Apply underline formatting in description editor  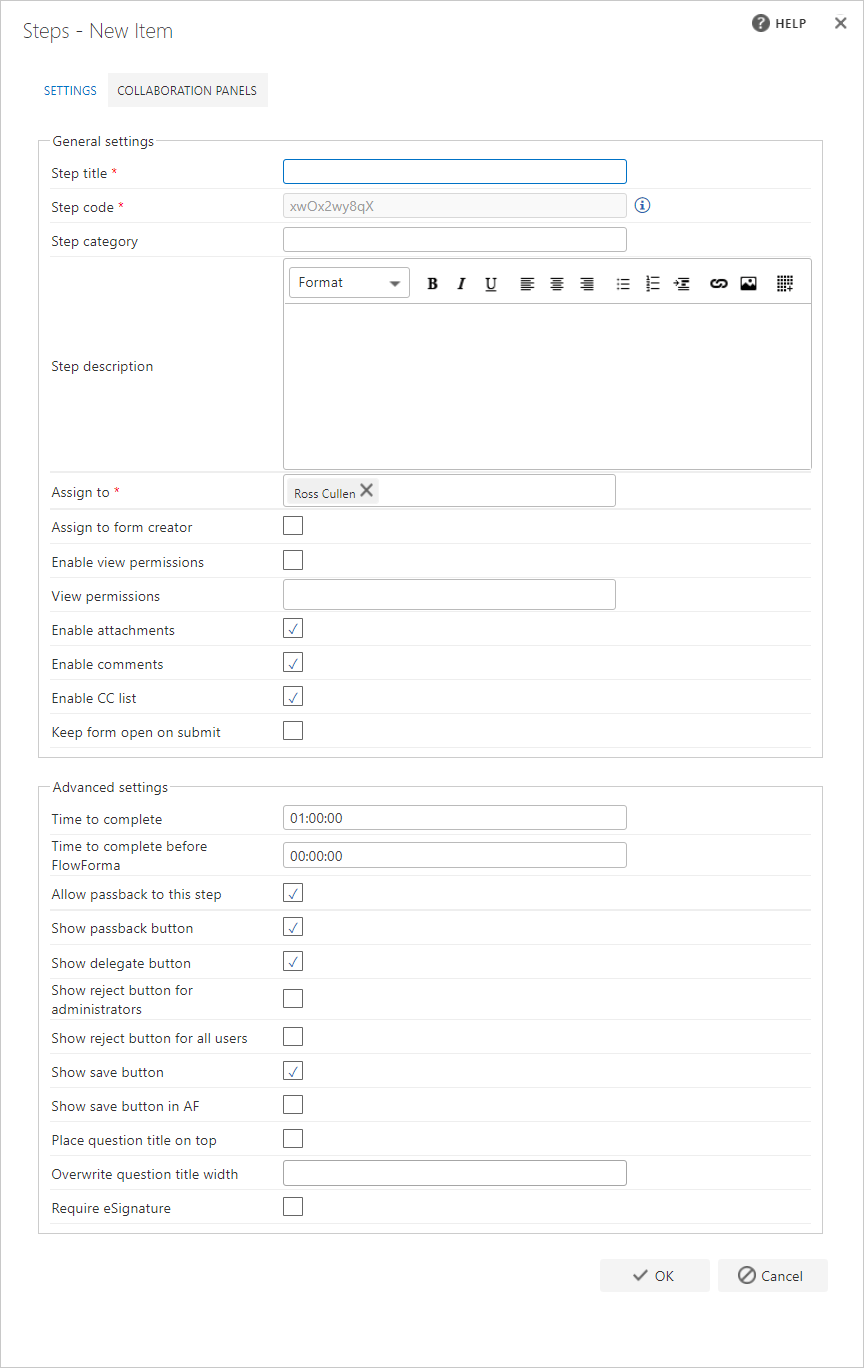point(491,283)
